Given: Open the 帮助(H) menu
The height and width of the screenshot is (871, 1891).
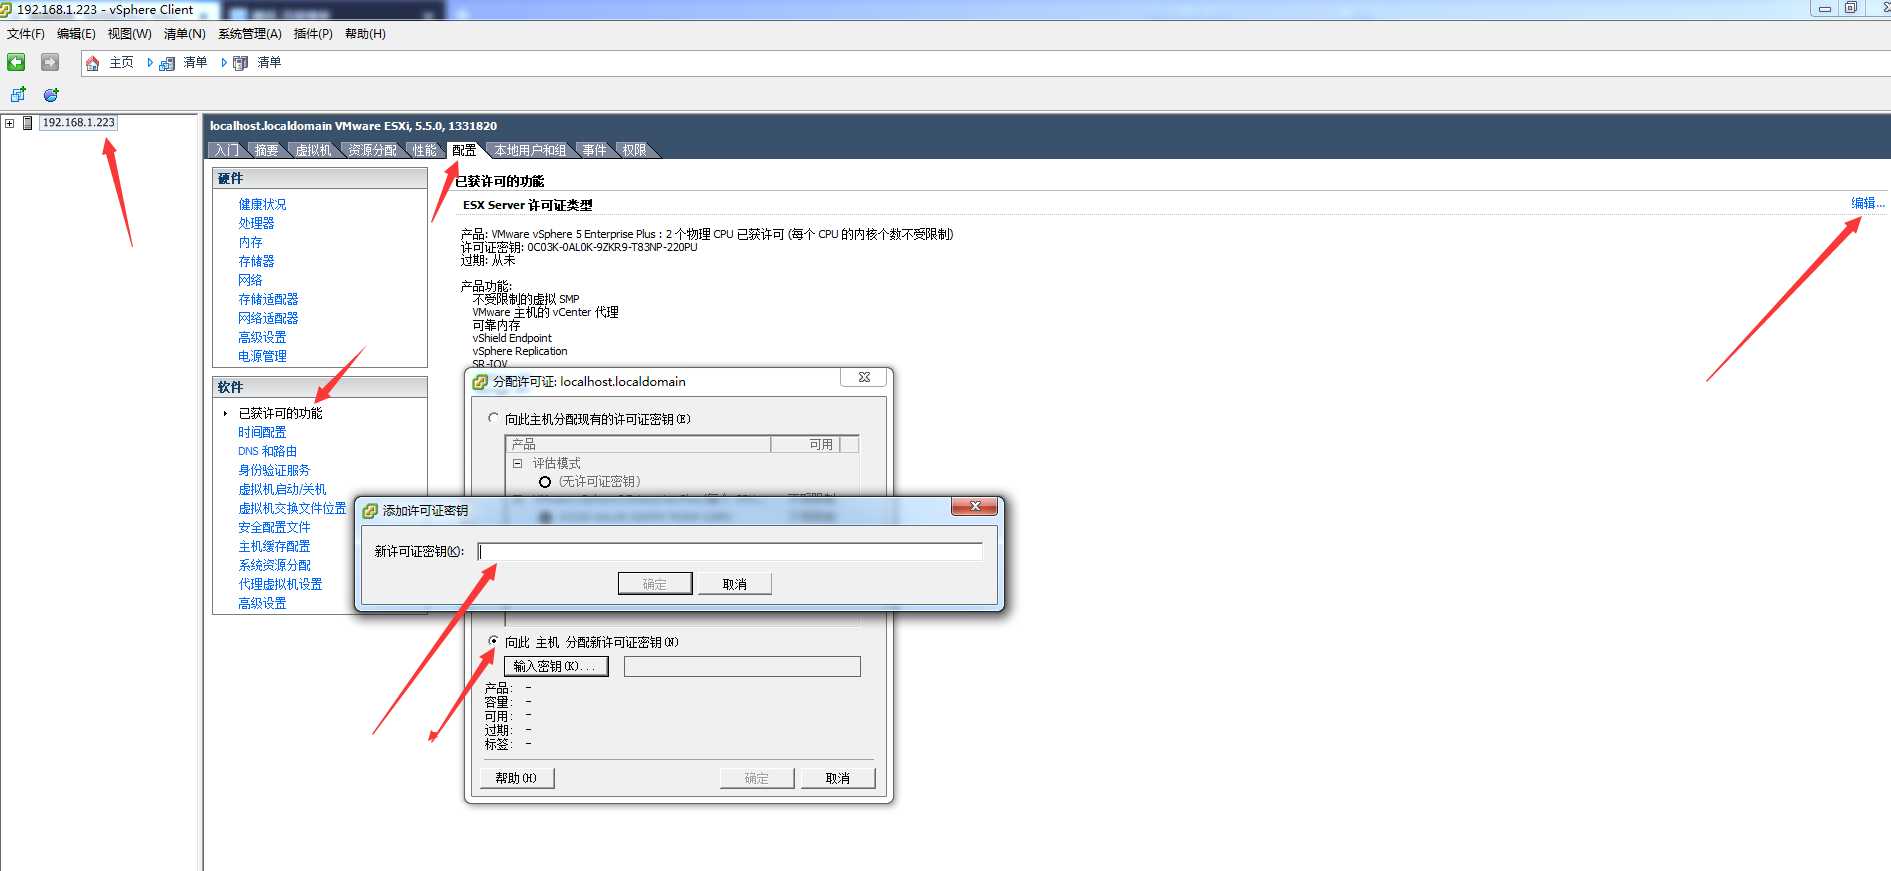Looking at the screenshot, I should pyautogui.click(x=365, y=34).
